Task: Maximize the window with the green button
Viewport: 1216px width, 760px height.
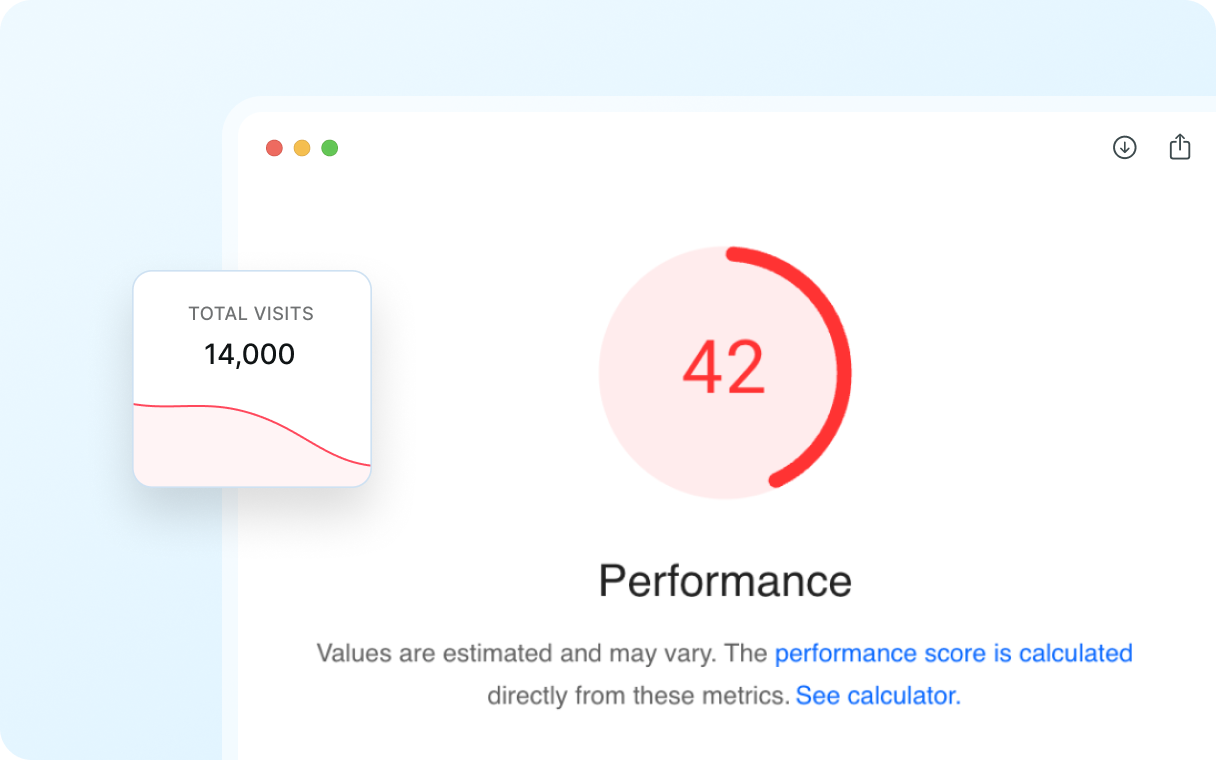Action: click(x=330, y=148)
